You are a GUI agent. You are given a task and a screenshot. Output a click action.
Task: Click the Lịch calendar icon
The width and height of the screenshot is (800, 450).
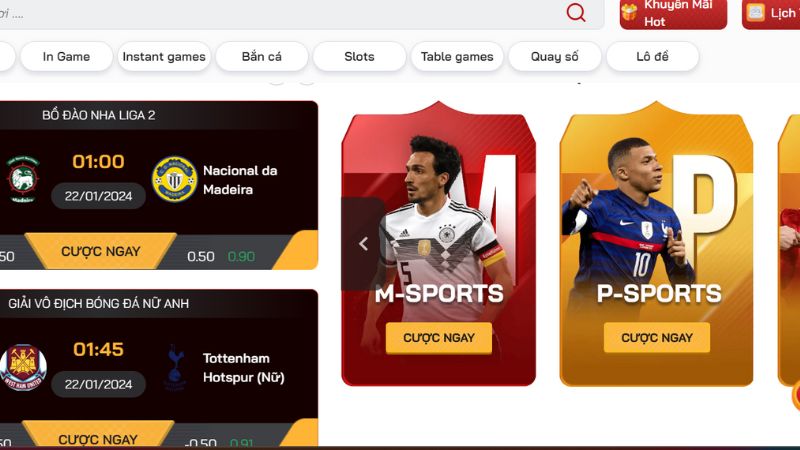756,12
